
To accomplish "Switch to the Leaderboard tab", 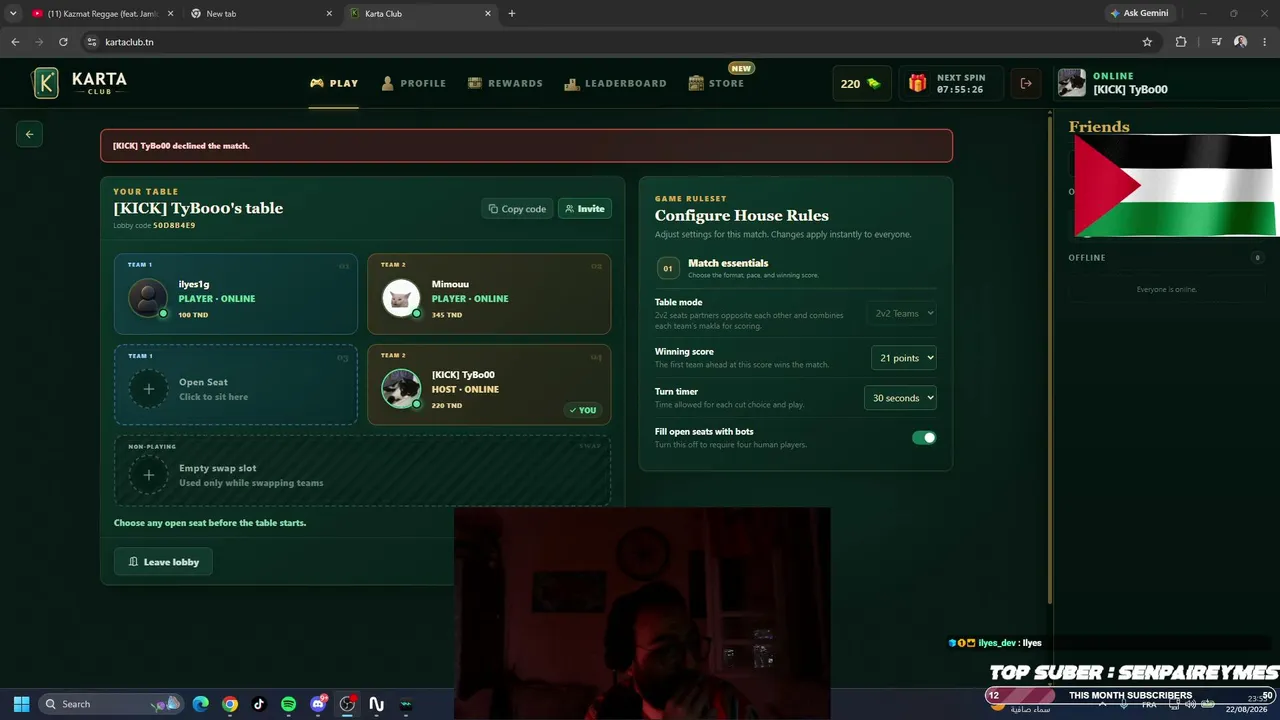I will (615, 83).
